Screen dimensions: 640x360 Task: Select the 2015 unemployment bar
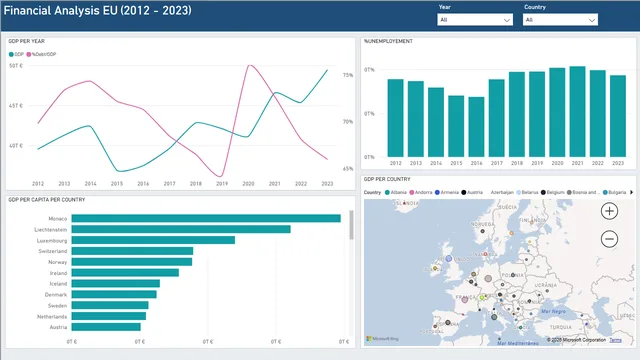tap(456, 126)
